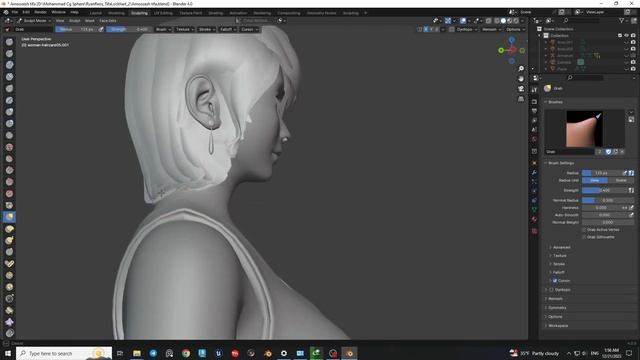Open the Brush dropdown in tool header
The height and width of the screenshot is (360, 640).
pyautogui.click(x=163, y=29)
